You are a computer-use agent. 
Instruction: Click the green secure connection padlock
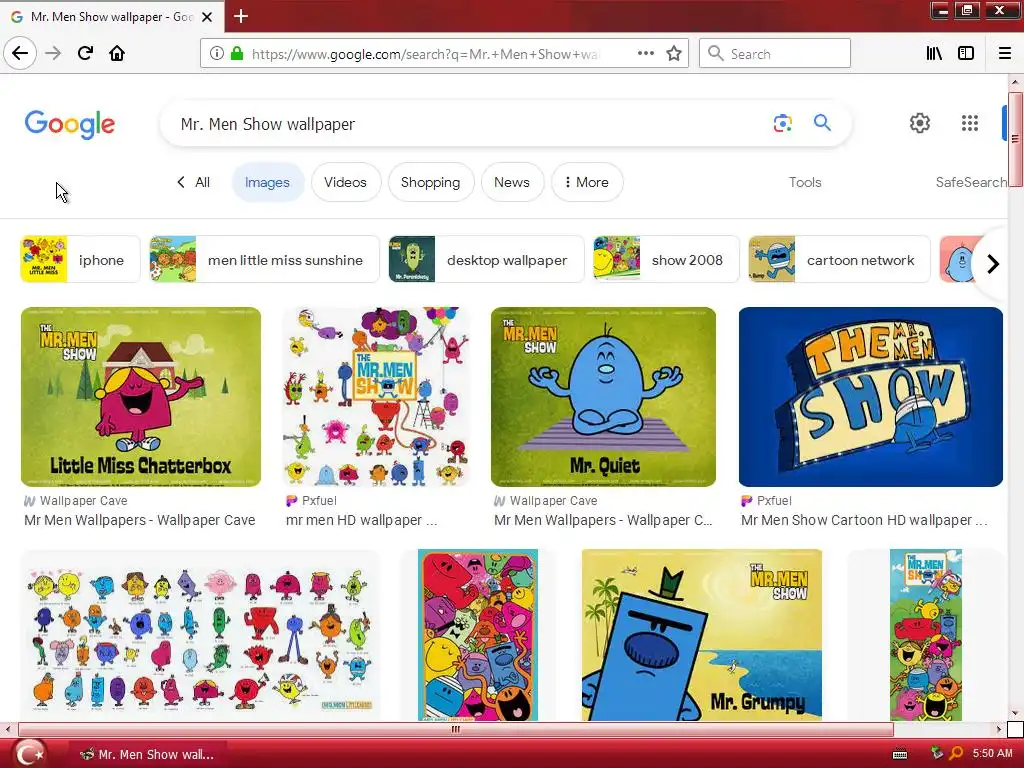pos(237,54)
